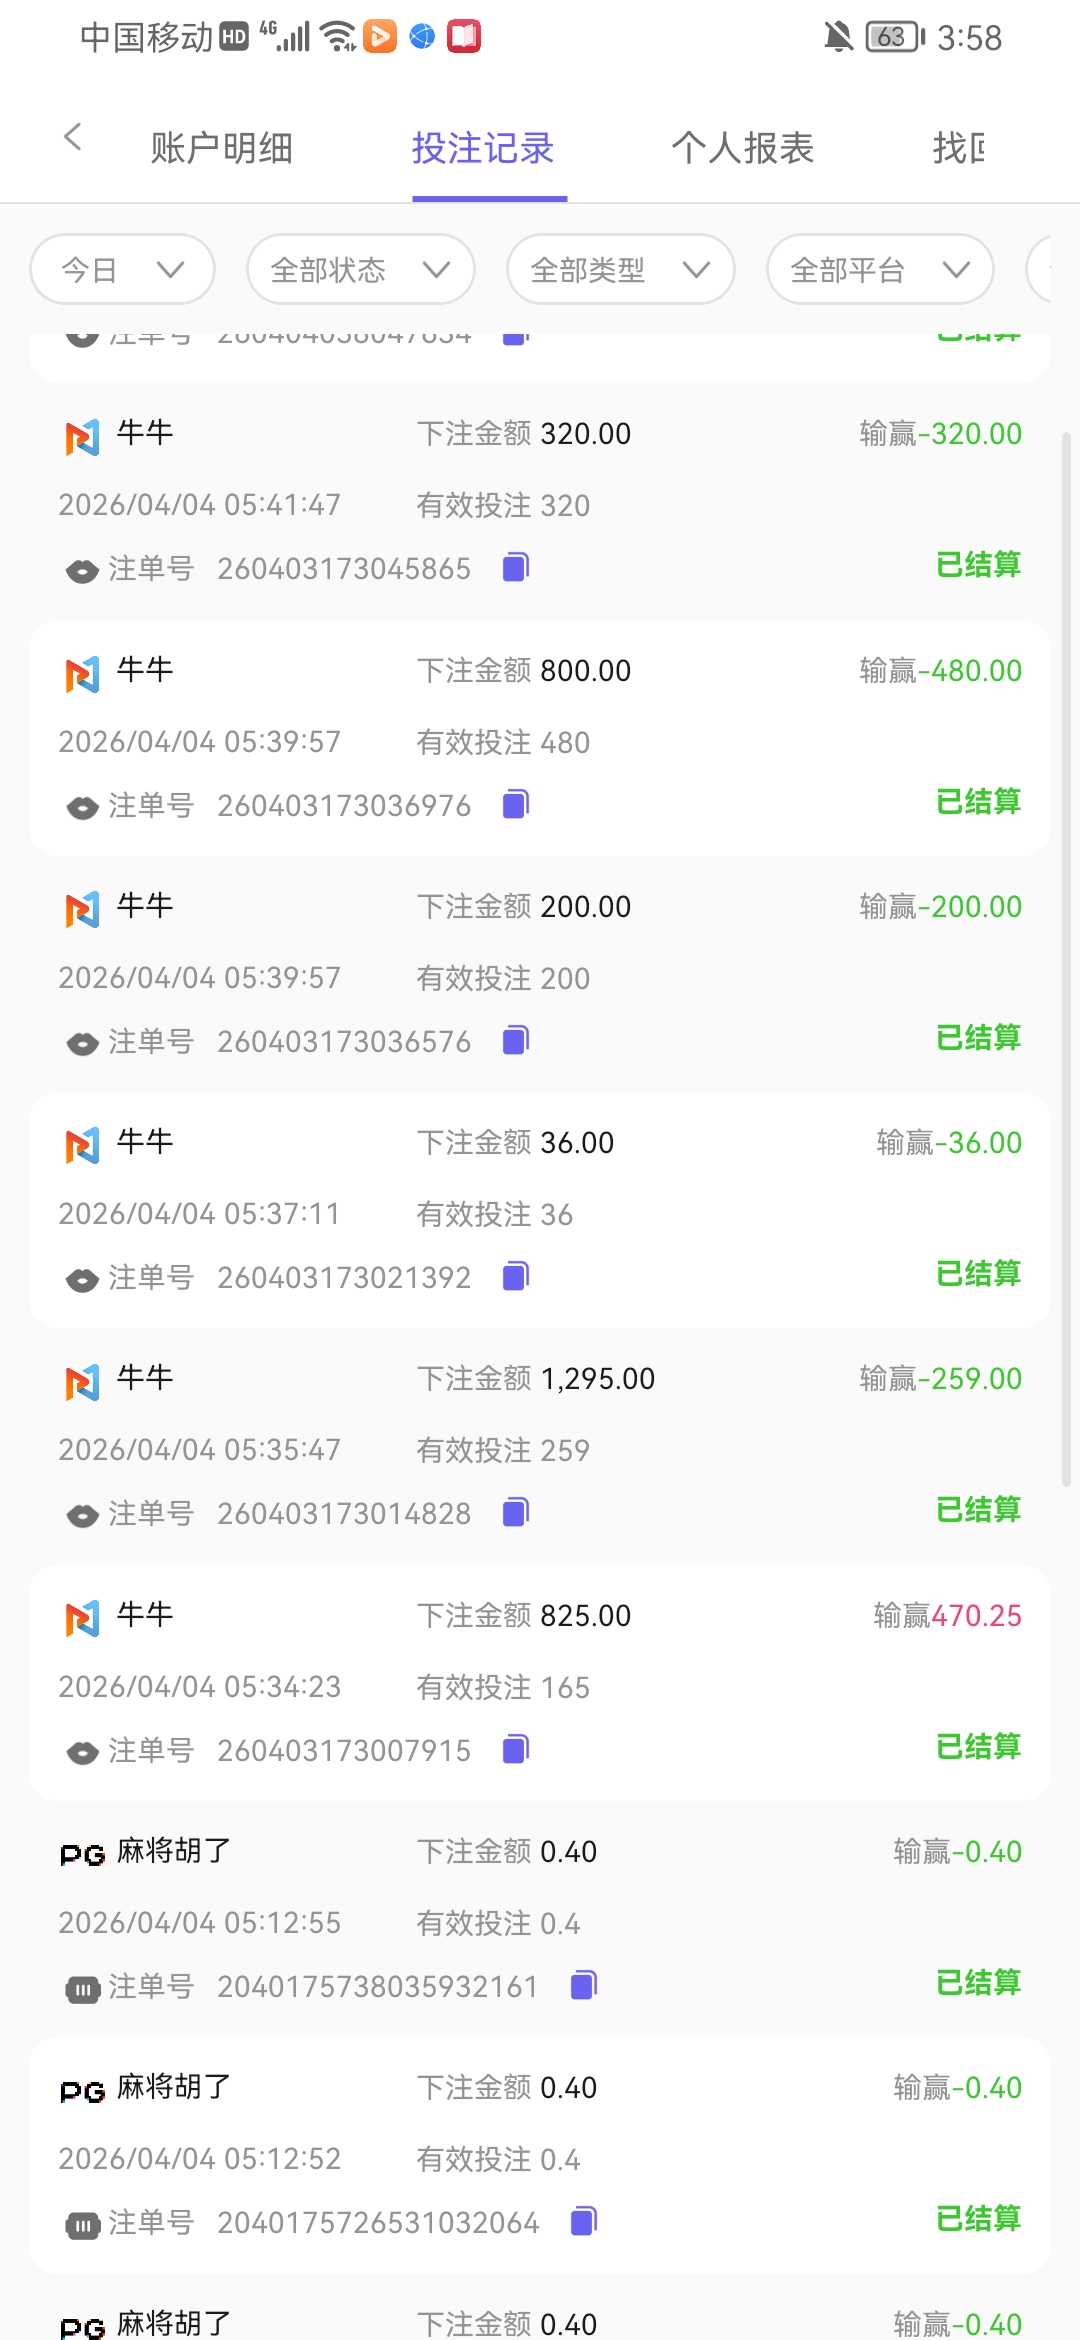
Task: Copy bet number 260403173021392
Action: tap(515, 1276)
